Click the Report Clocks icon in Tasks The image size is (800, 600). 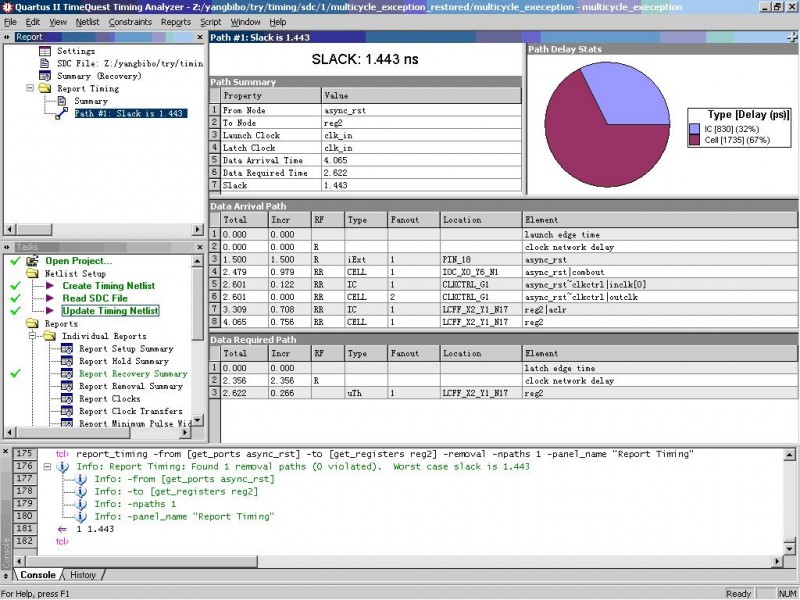67,399
